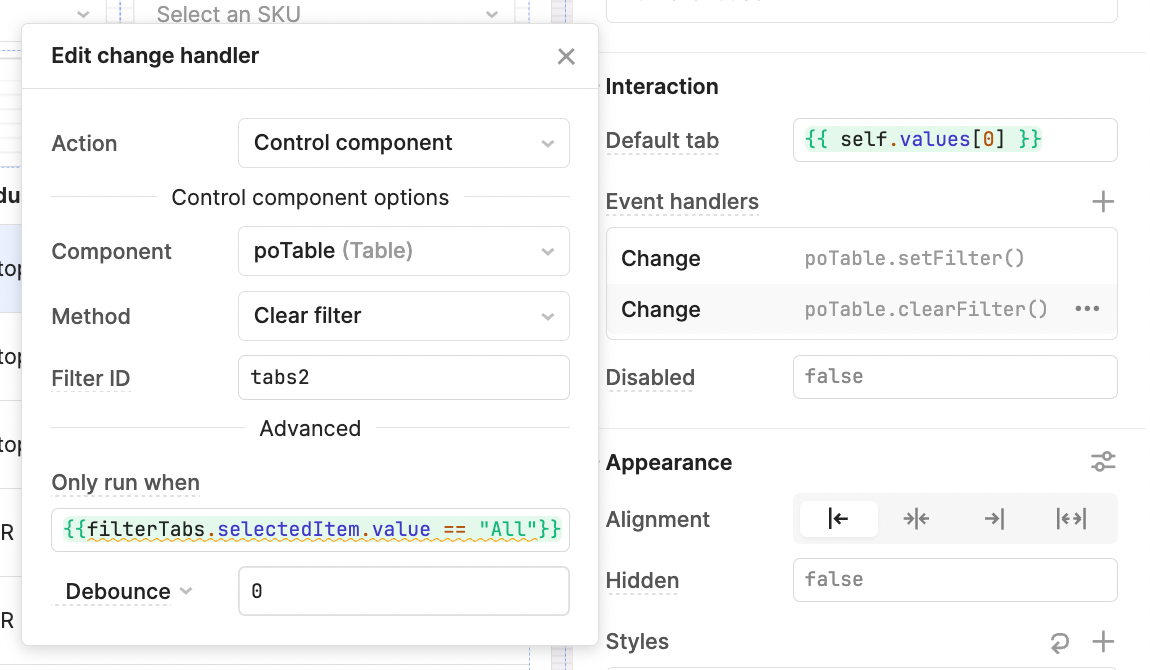
Task: Edit the Only run when expression
Action: click(310, 529)
